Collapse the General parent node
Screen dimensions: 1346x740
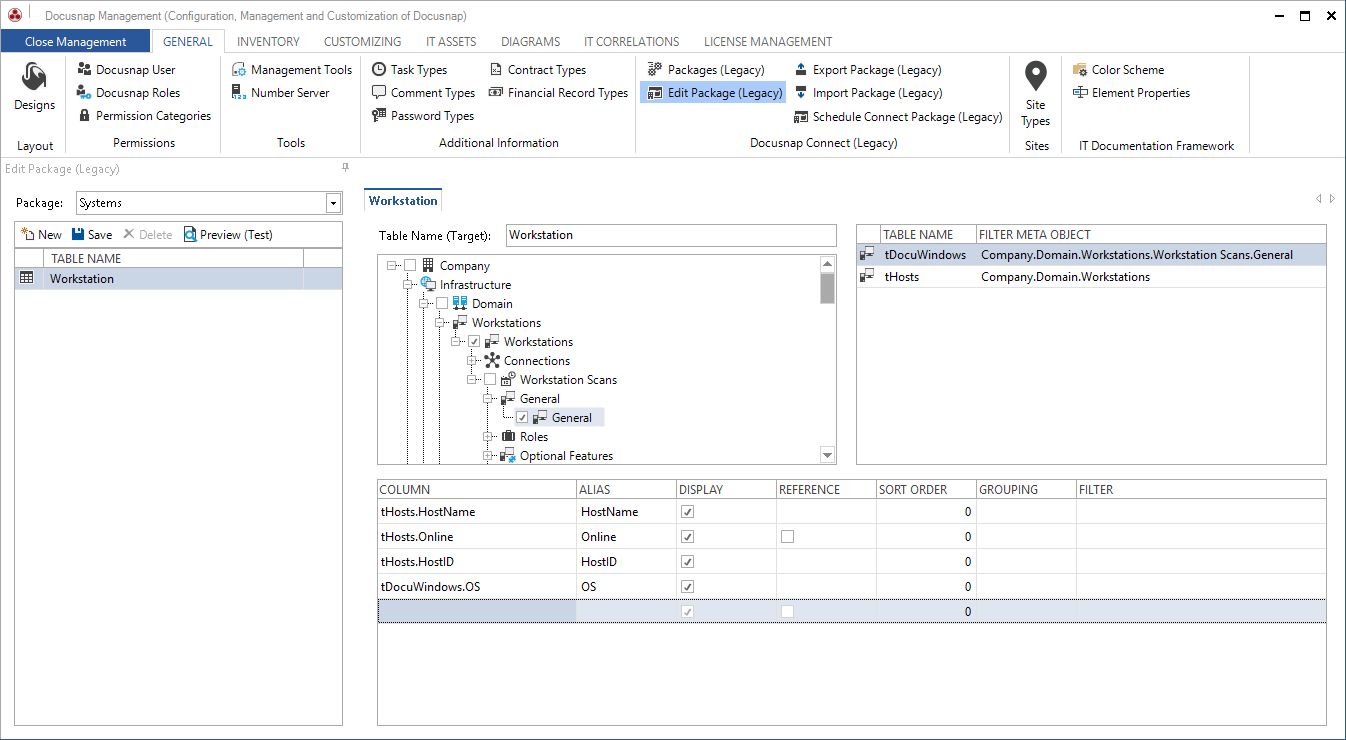[489, 399]
